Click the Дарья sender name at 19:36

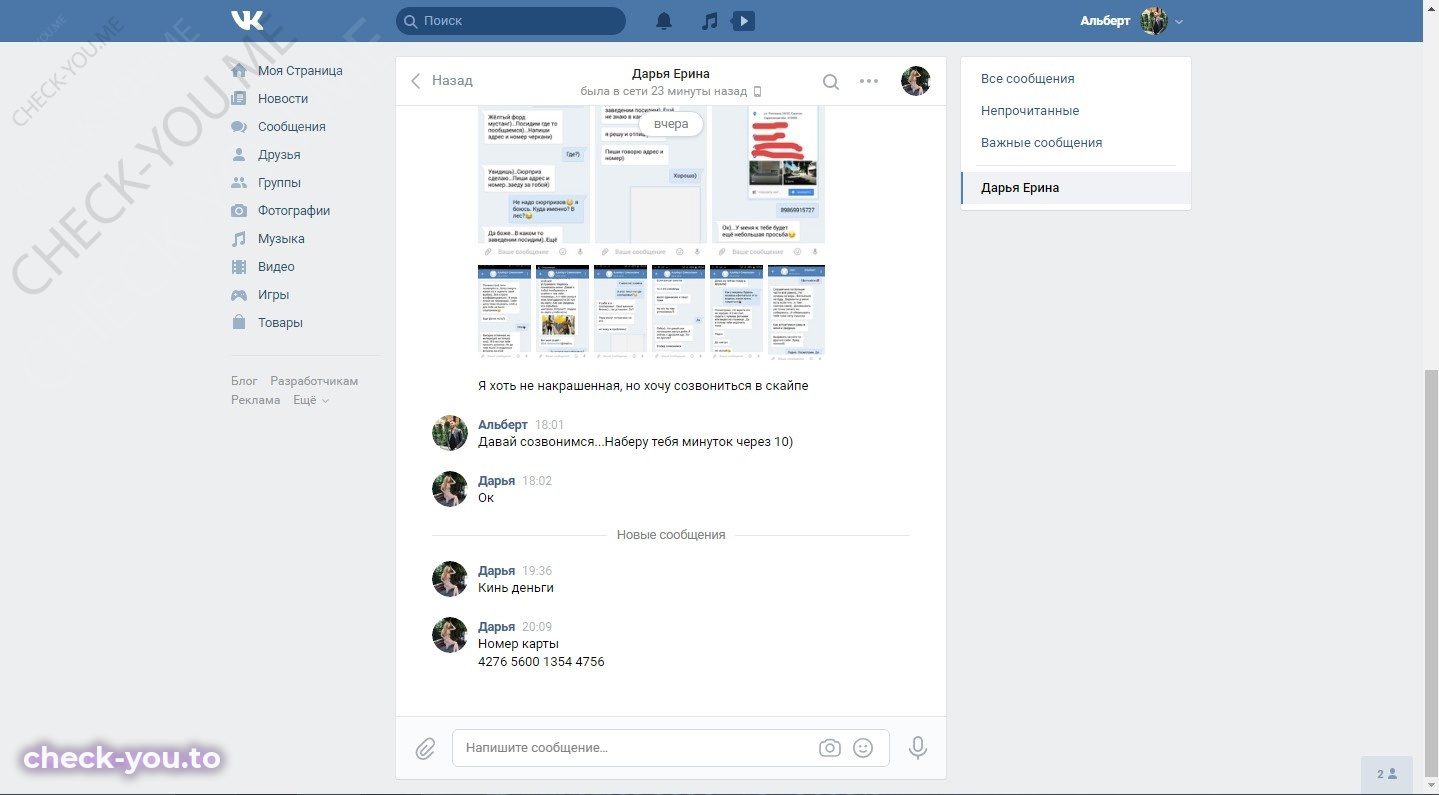pos(497,571)
